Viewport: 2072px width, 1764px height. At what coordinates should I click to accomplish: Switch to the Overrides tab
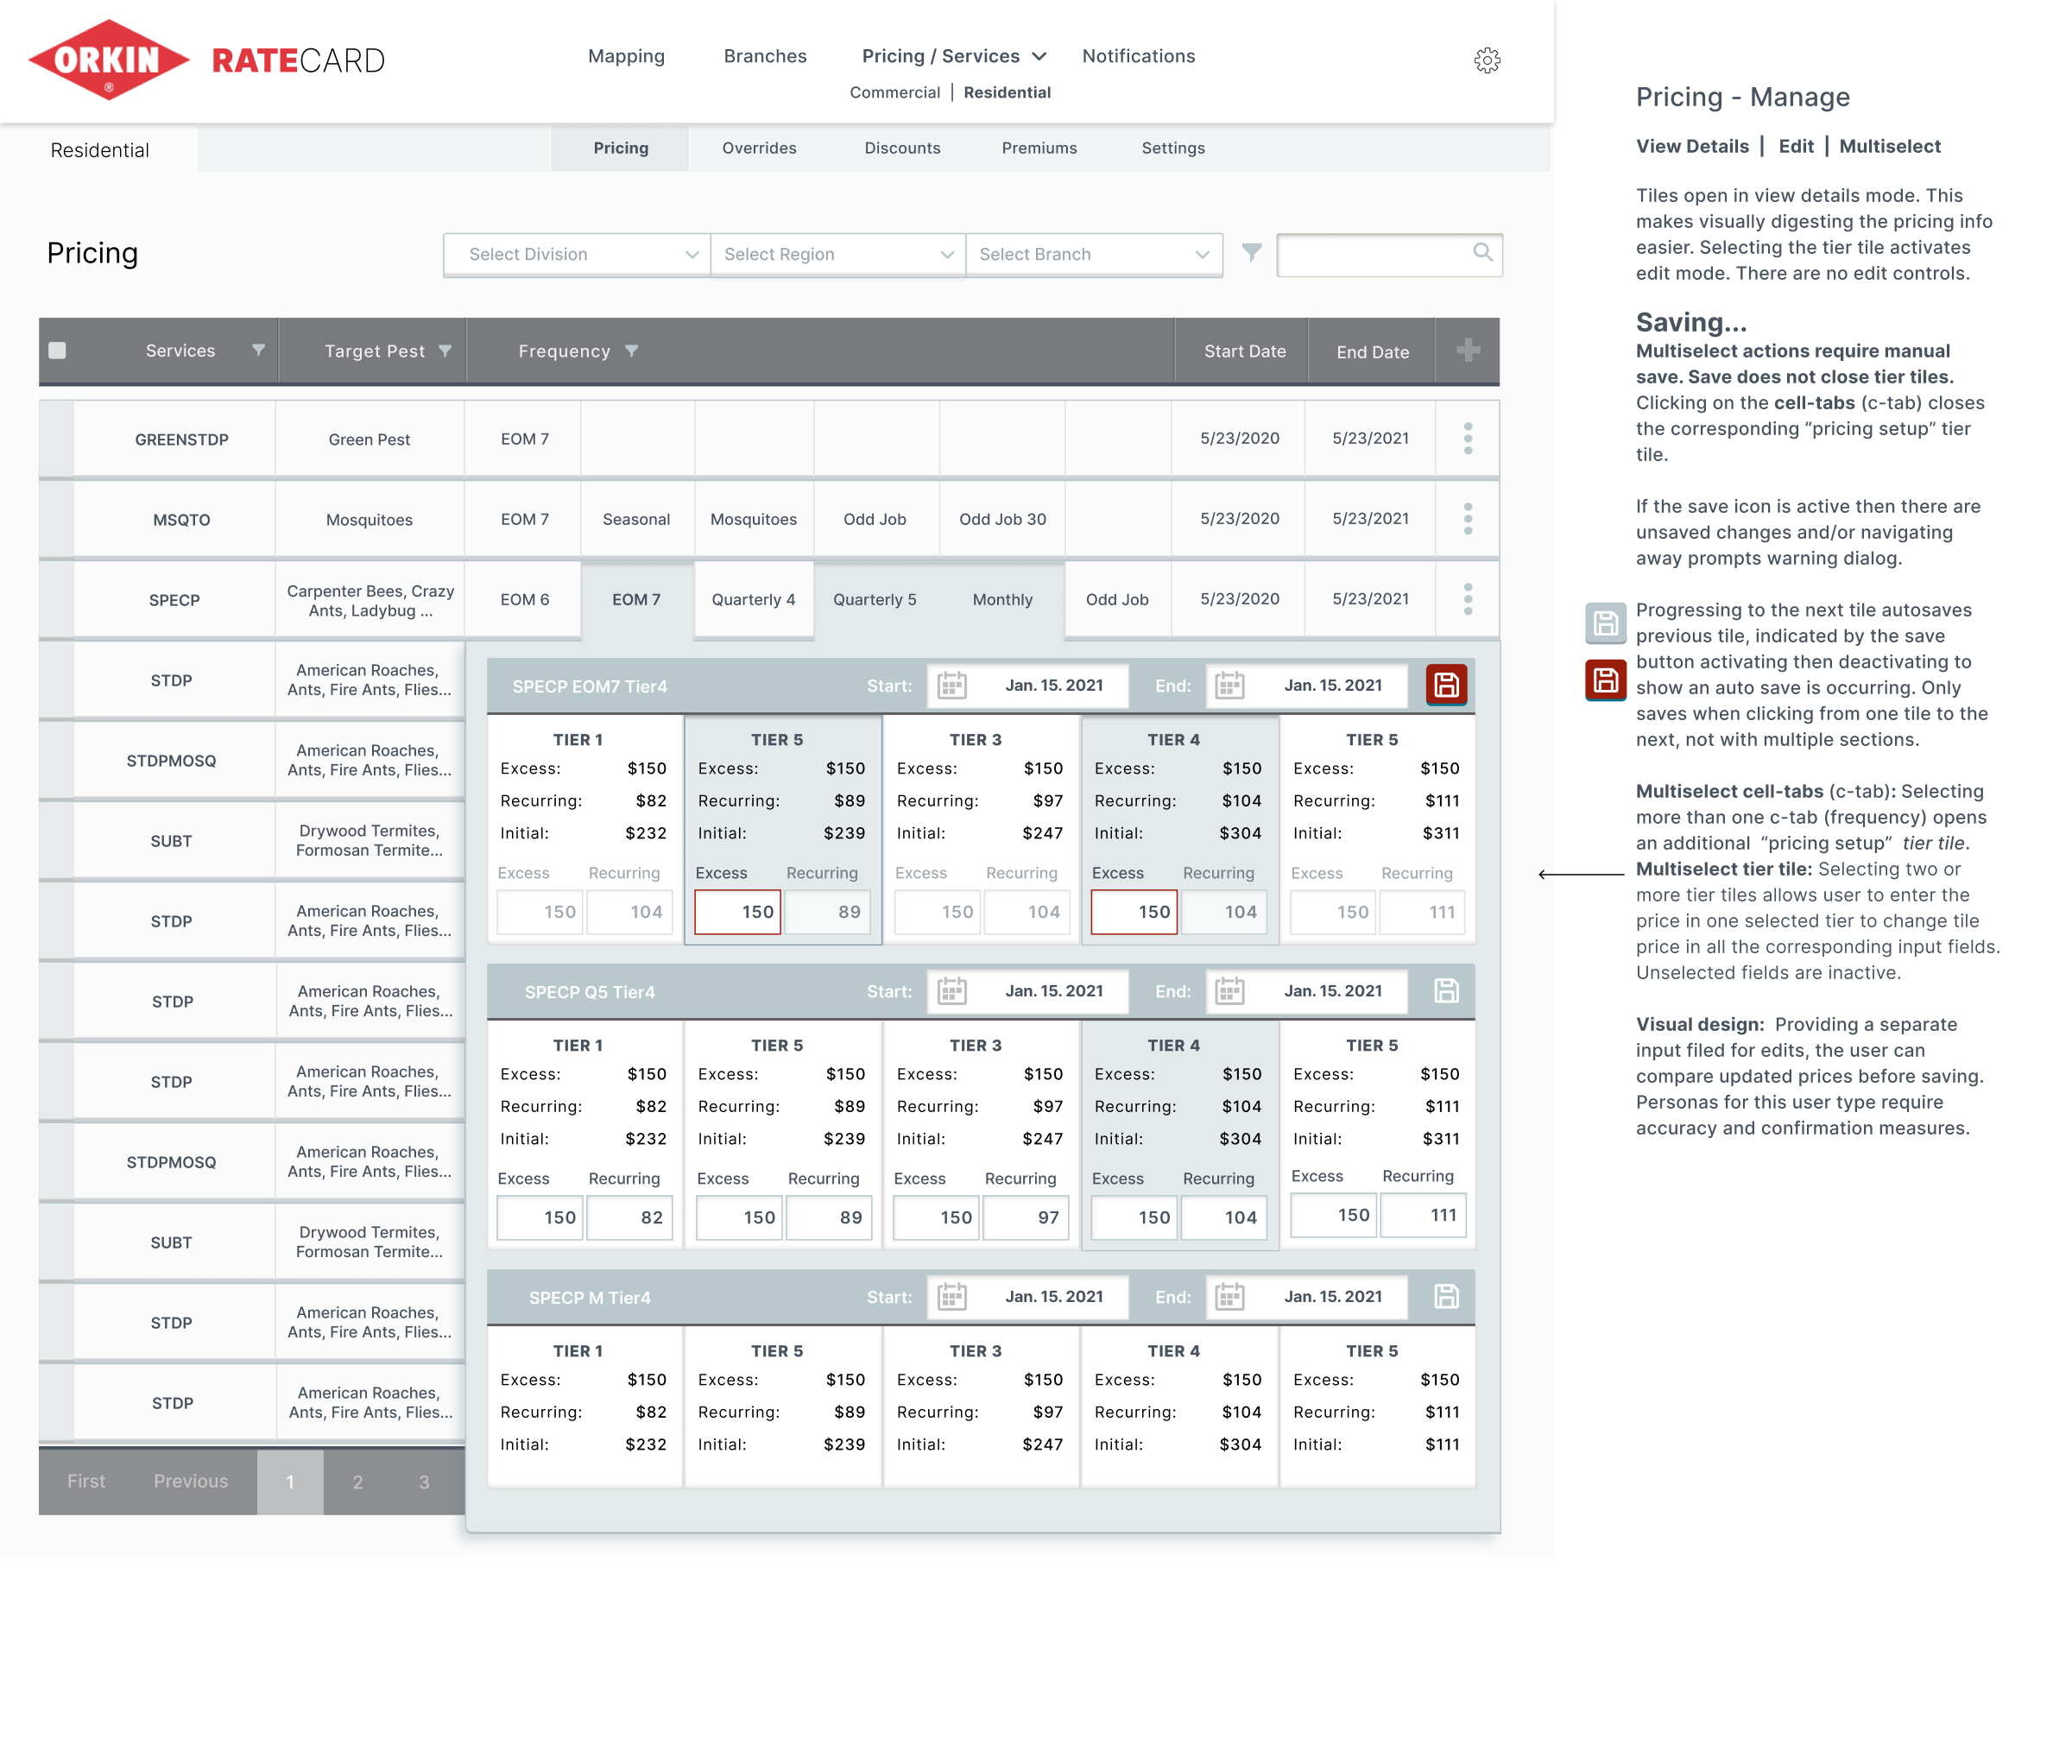(759, 148)
